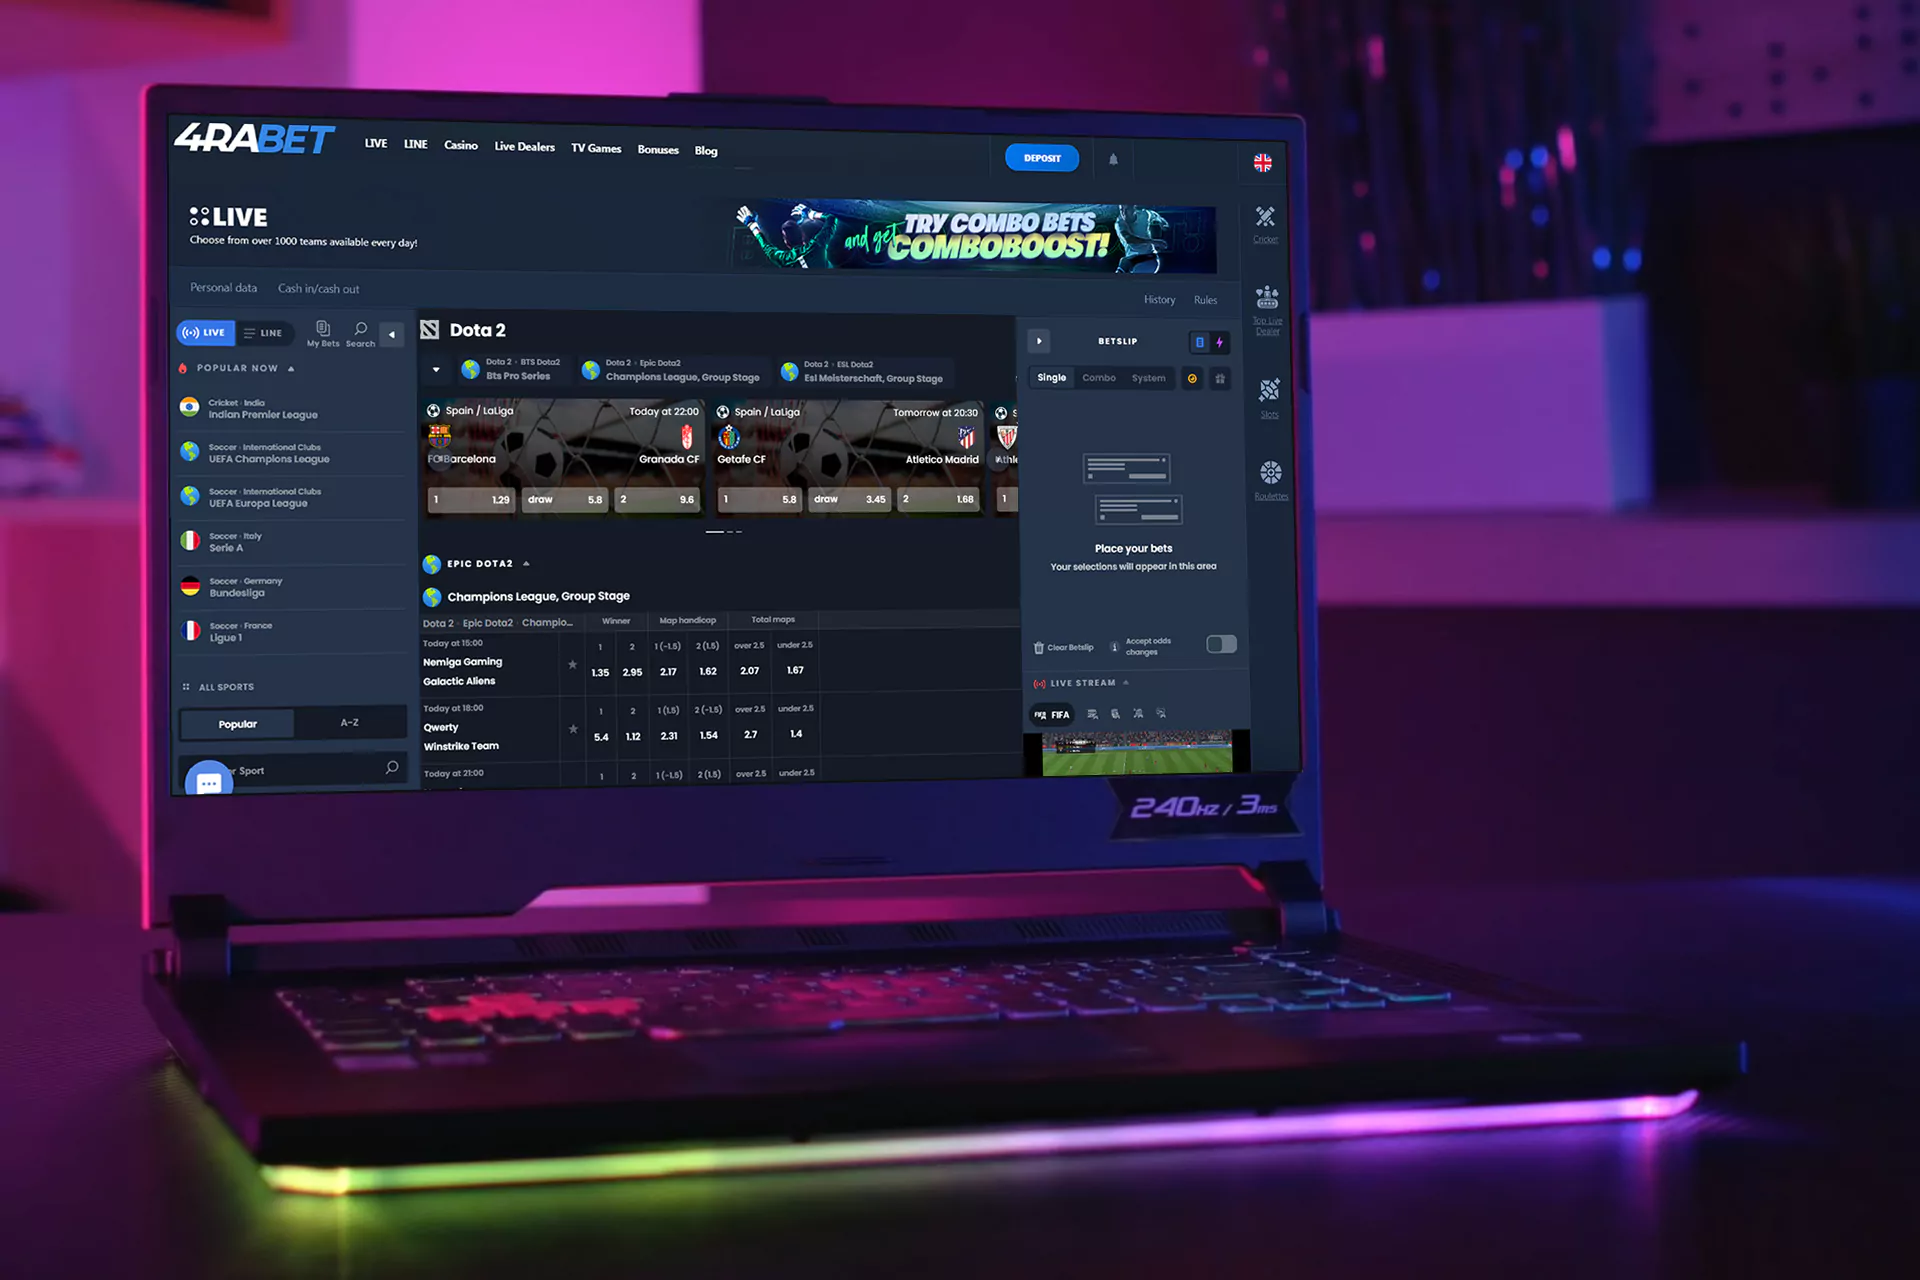1920x1280 pixels.
Task: Open the Casino menu tab
Action: (459, 149)
